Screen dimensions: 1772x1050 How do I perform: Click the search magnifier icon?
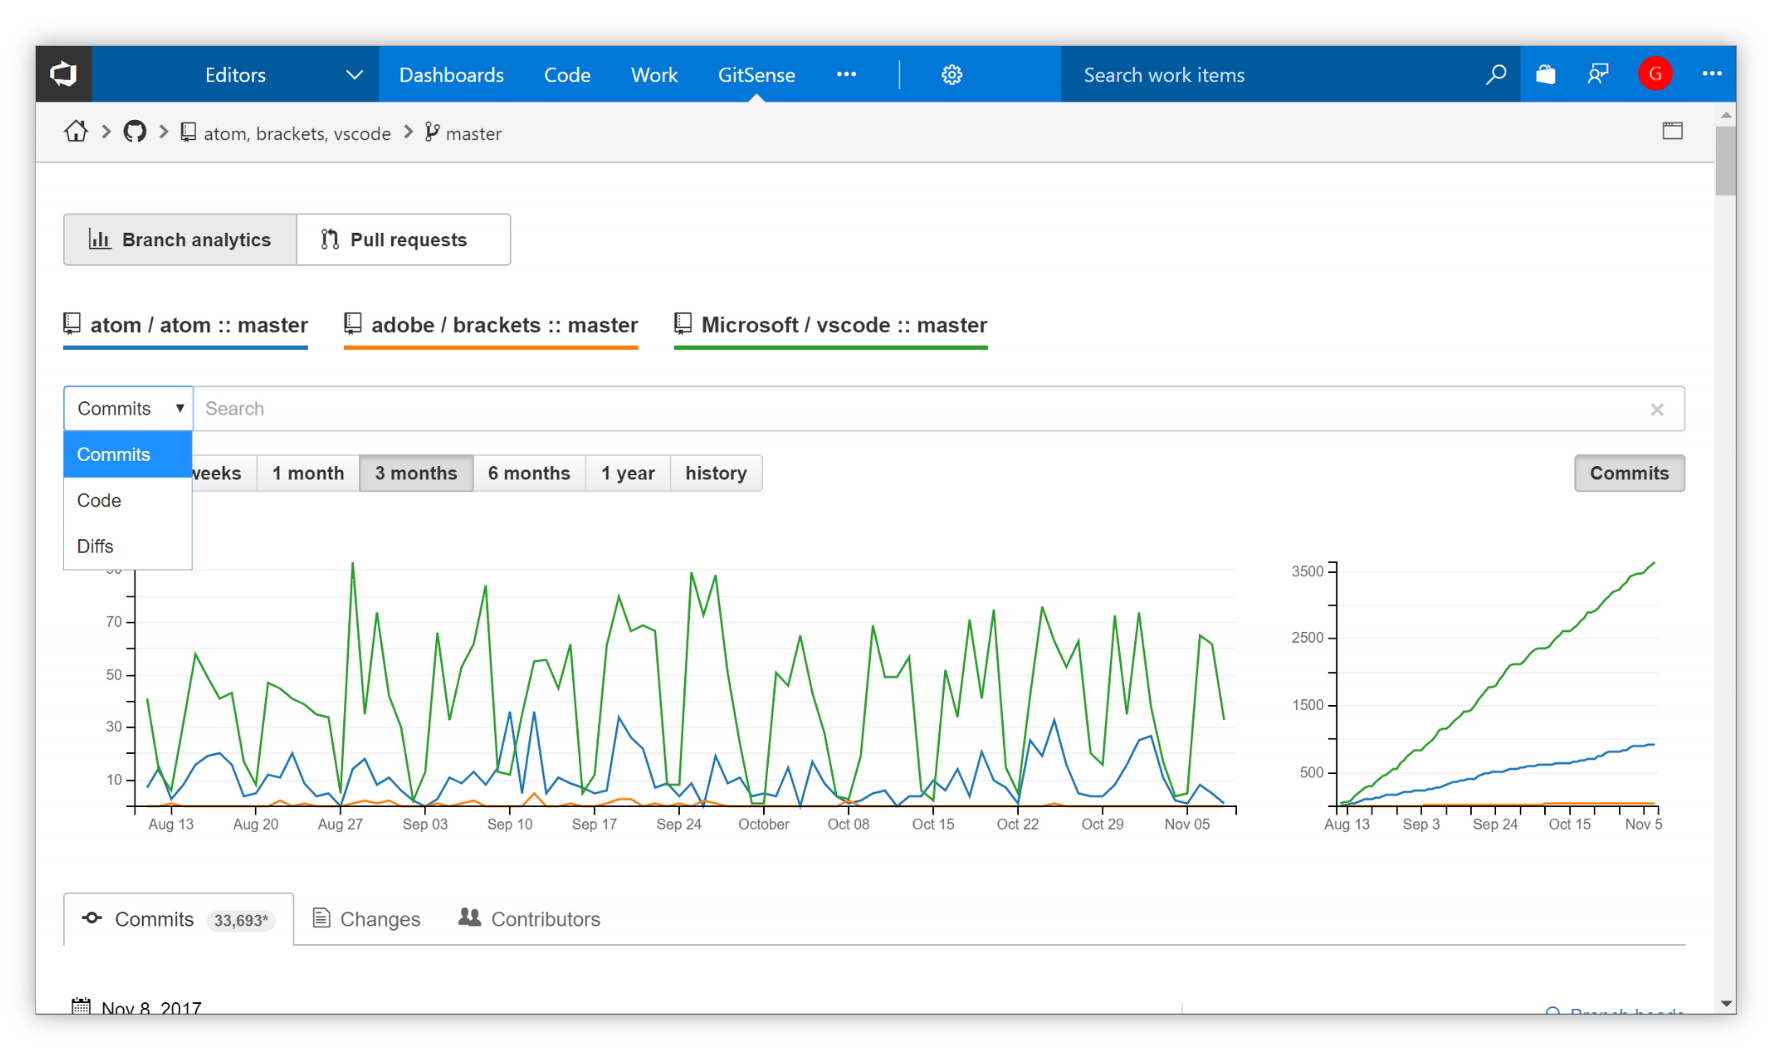pos(1496,75)
